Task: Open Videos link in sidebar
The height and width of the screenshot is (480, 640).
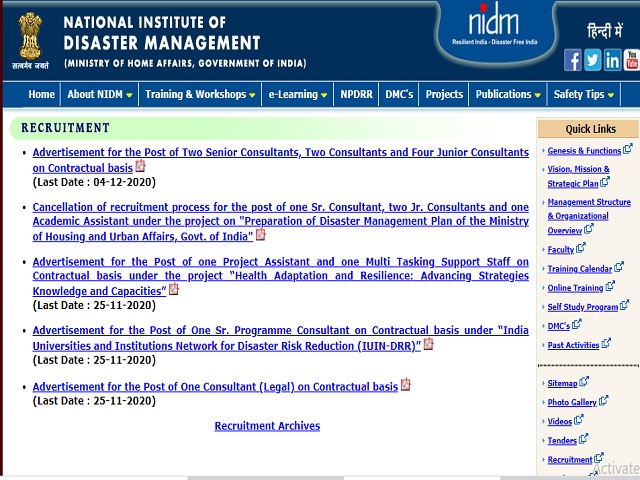Action: tap(560, 421)
